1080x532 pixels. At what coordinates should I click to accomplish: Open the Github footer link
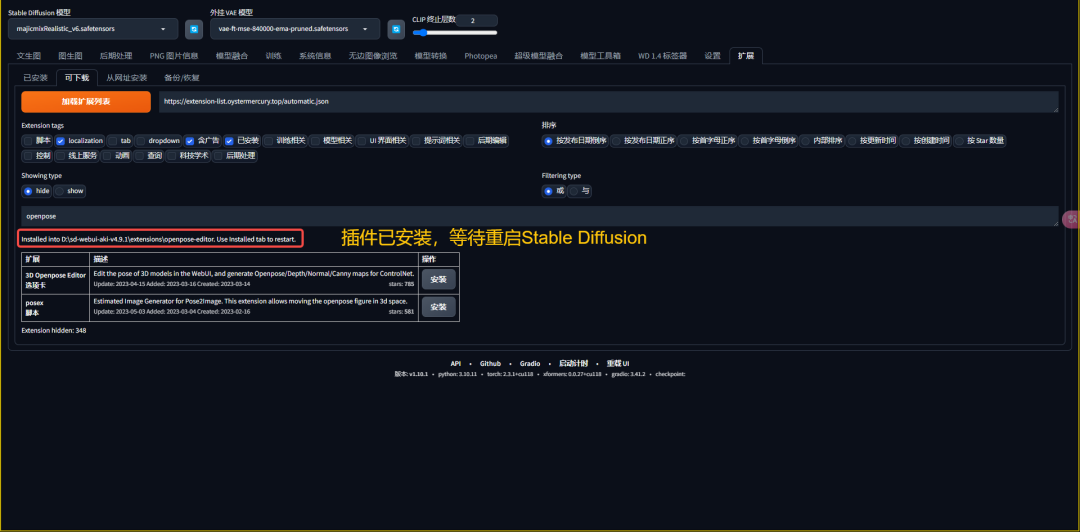click(490, 363)
